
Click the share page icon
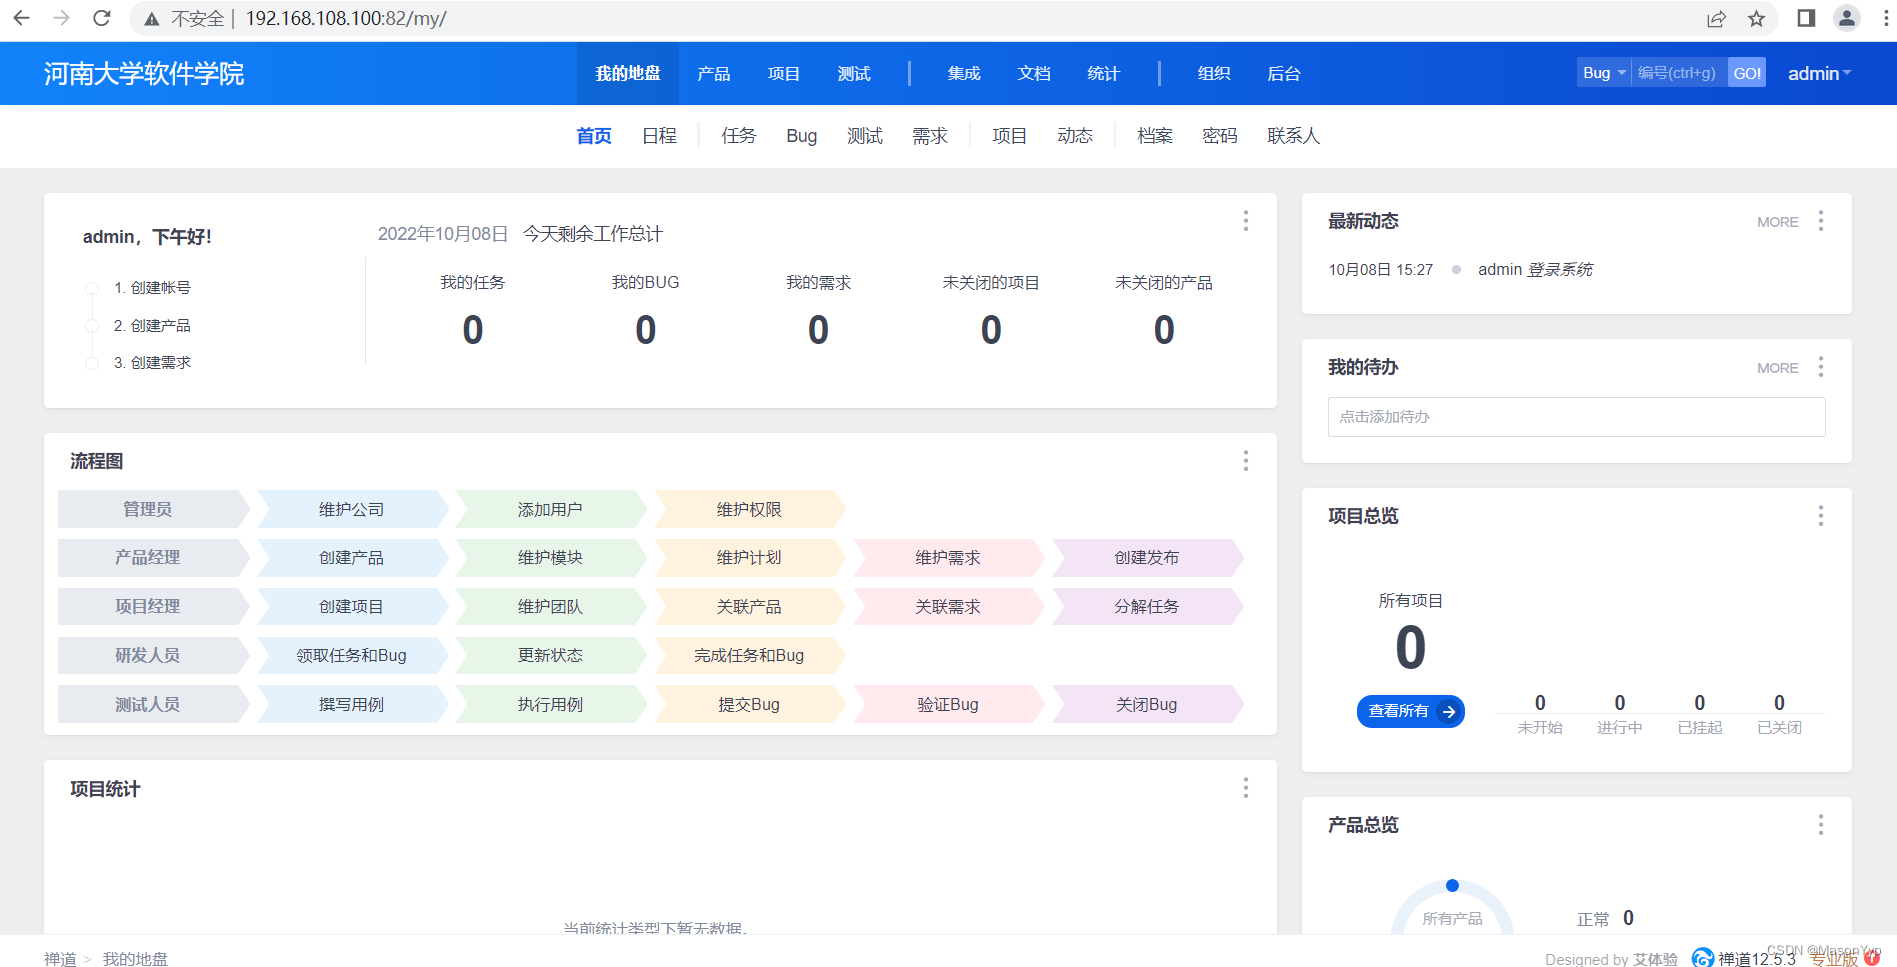click(x=1716, y=19)
